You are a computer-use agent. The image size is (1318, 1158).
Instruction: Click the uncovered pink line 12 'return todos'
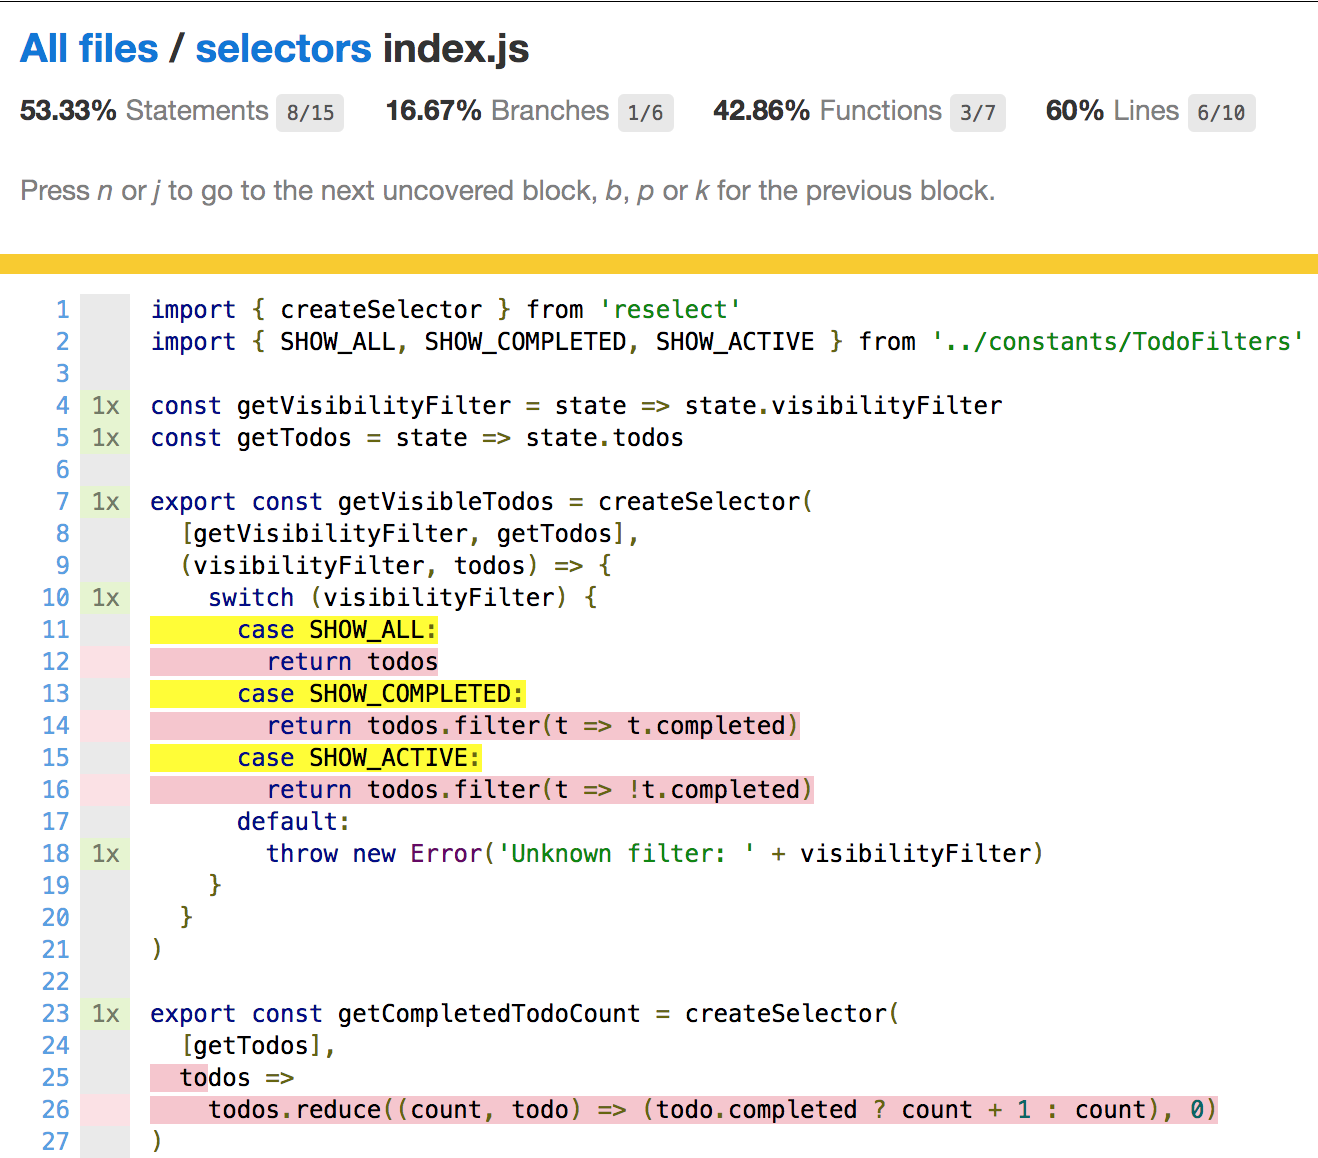(350, 661)
